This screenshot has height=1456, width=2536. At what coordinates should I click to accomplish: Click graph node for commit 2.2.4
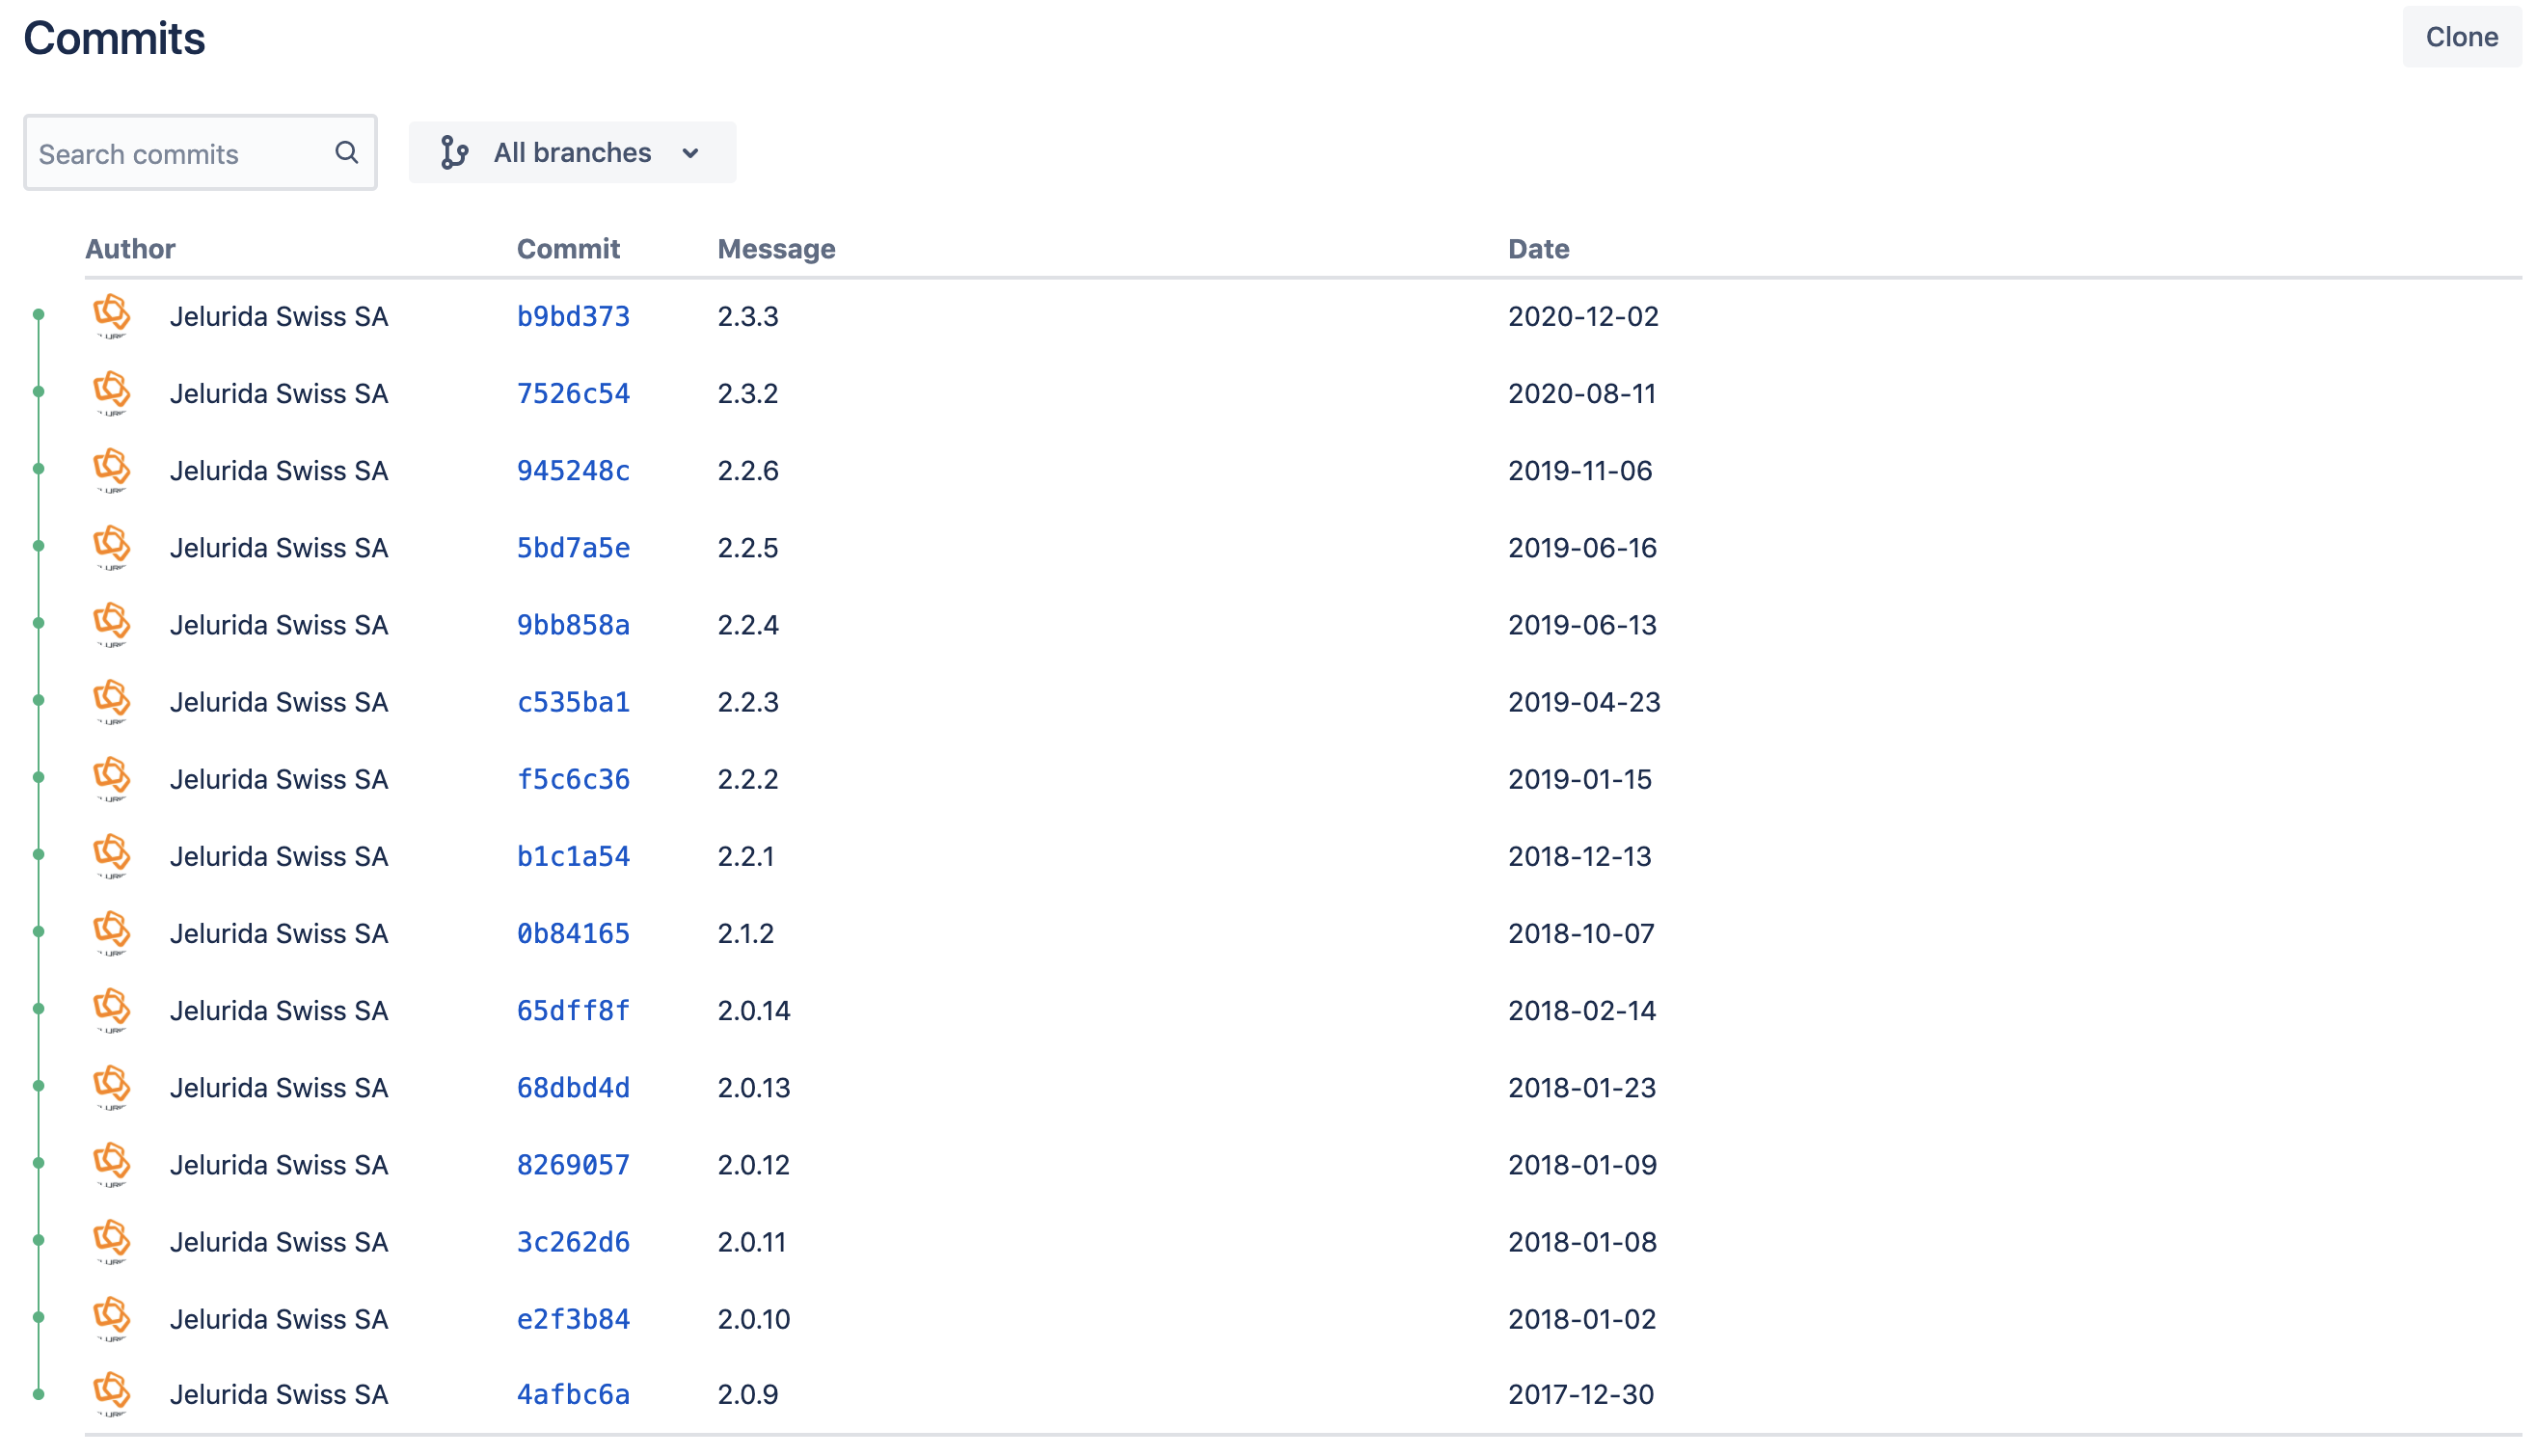39,623
